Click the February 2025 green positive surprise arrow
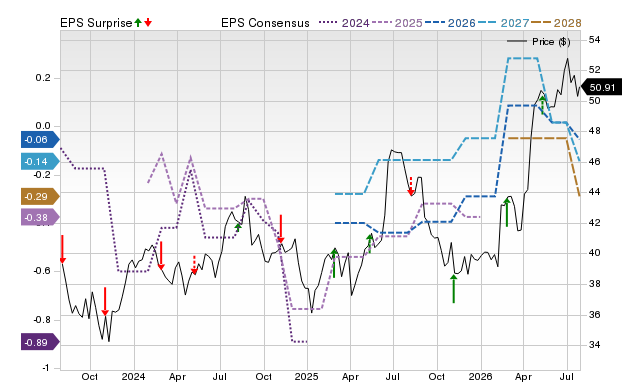The width and height of the screenshot is (640, 382). [x=334, y=263]
